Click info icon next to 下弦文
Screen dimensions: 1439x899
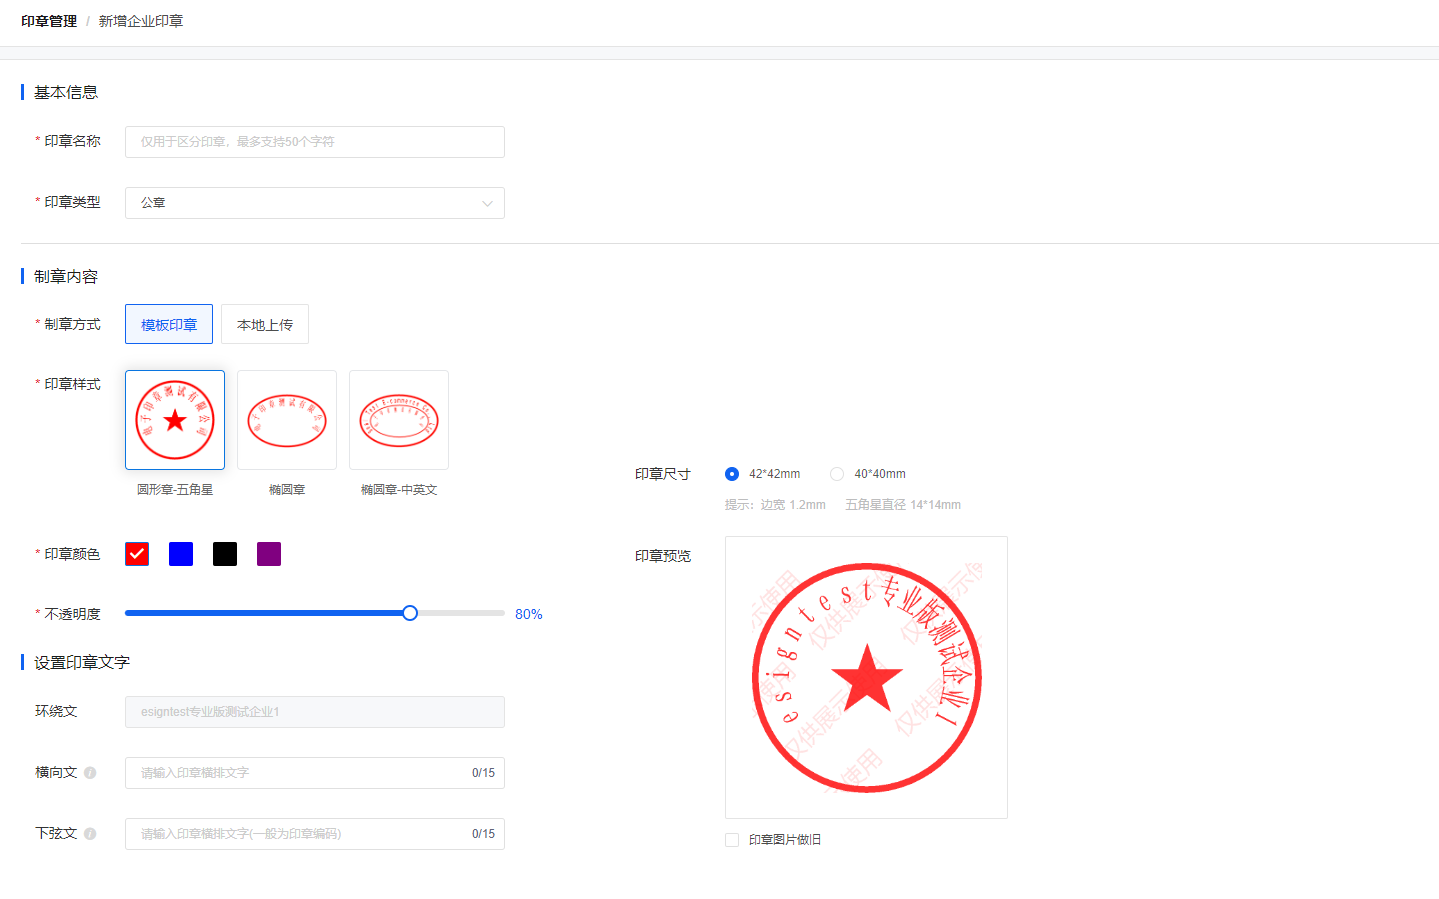[90, 834]
